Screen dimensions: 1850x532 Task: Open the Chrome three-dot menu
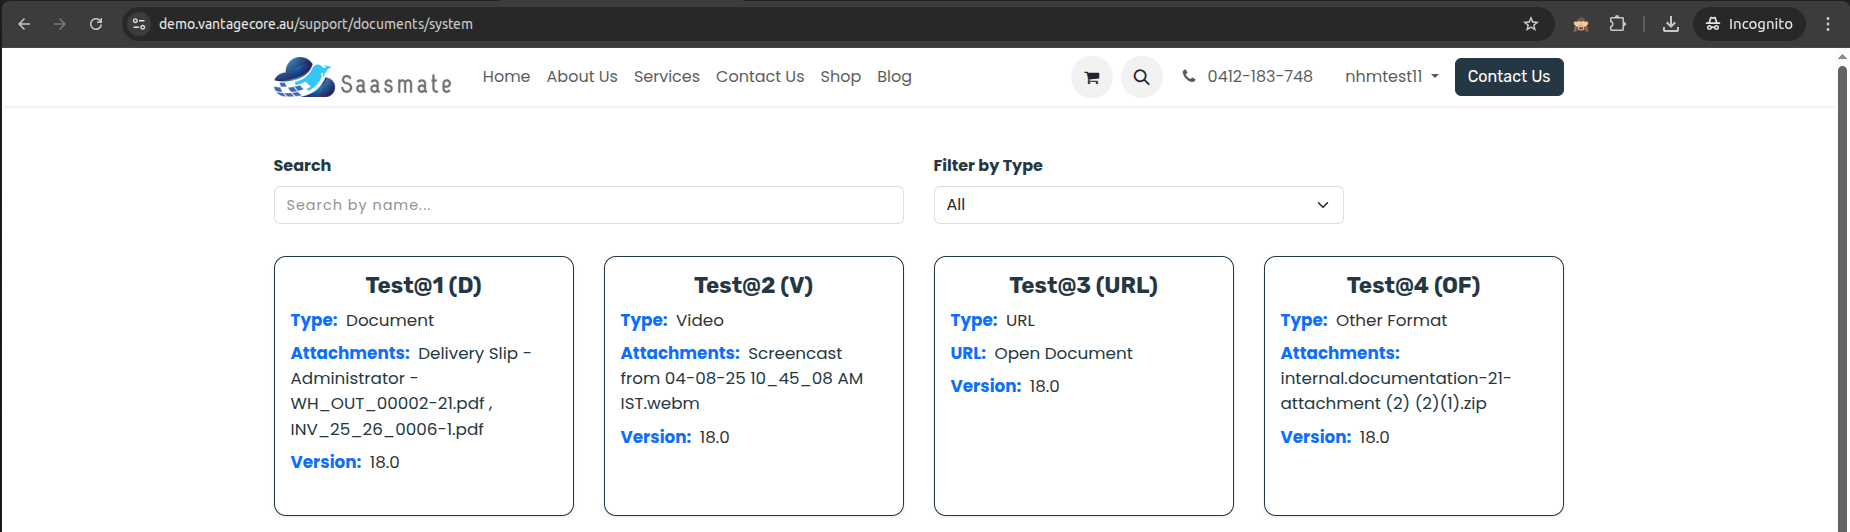coord(1827,24)
